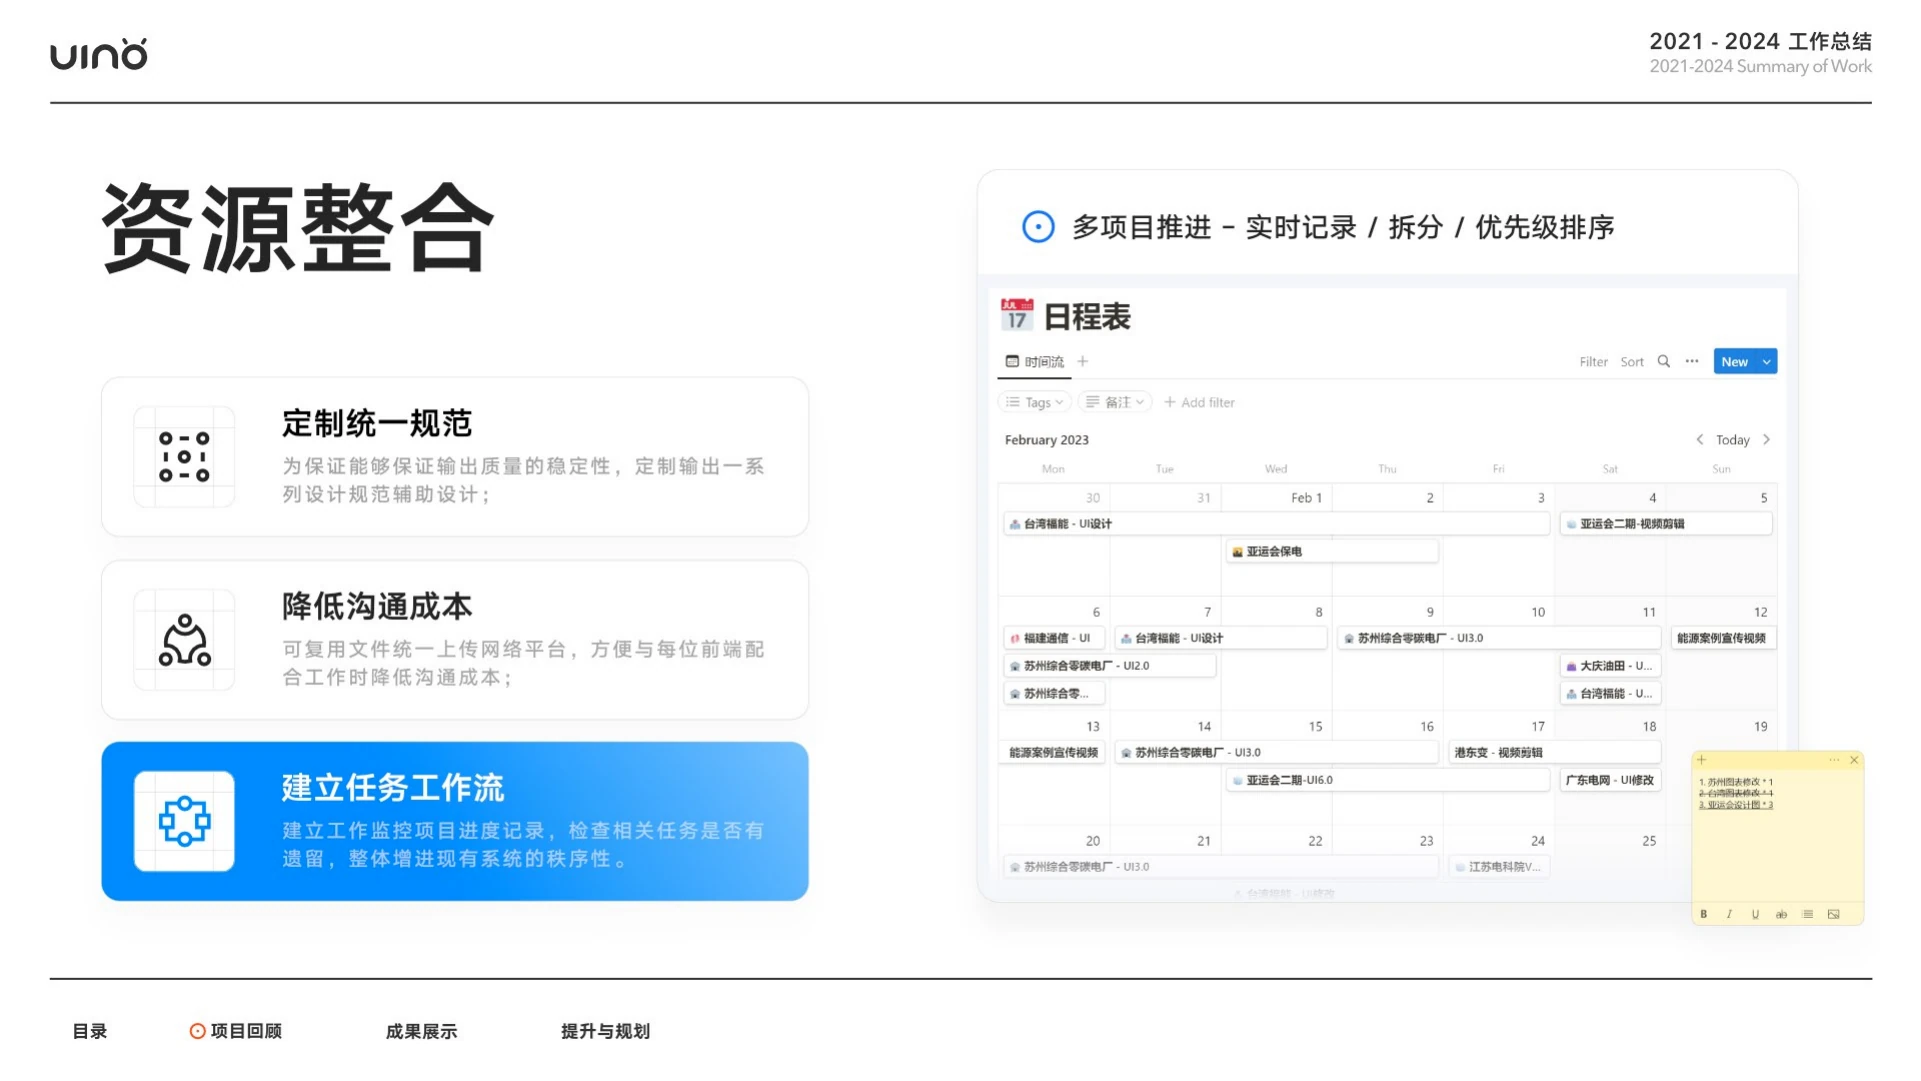This screenshot has width=1921, height=1081.
Task: Open the 广东电网 - UI修改 calendar entry
Action: coord(1610,780)
